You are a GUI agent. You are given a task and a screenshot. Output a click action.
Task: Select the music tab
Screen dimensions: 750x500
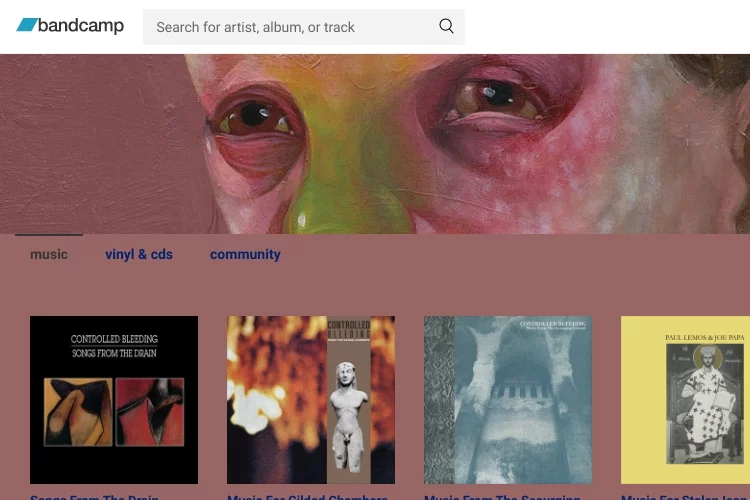coord(49,254)
